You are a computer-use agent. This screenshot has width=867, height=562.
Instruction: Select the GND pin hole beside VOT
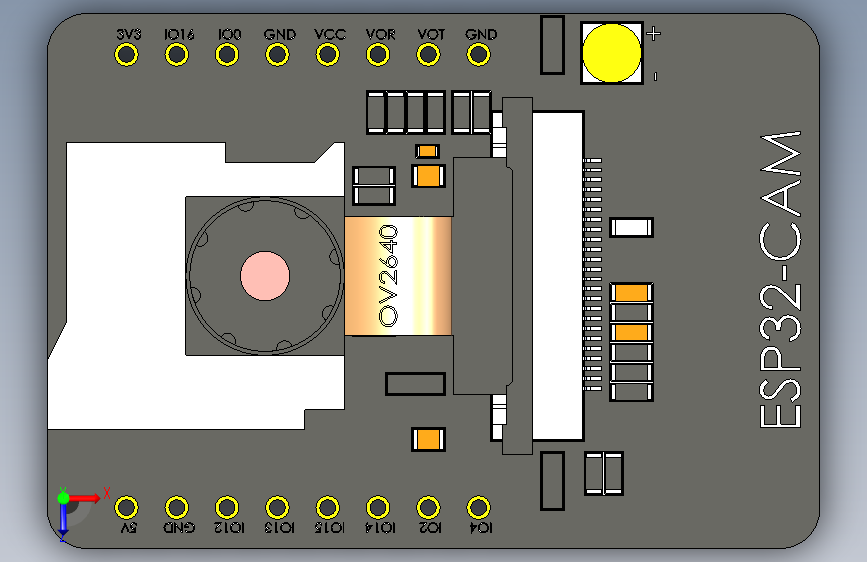(x=478, y=55)
